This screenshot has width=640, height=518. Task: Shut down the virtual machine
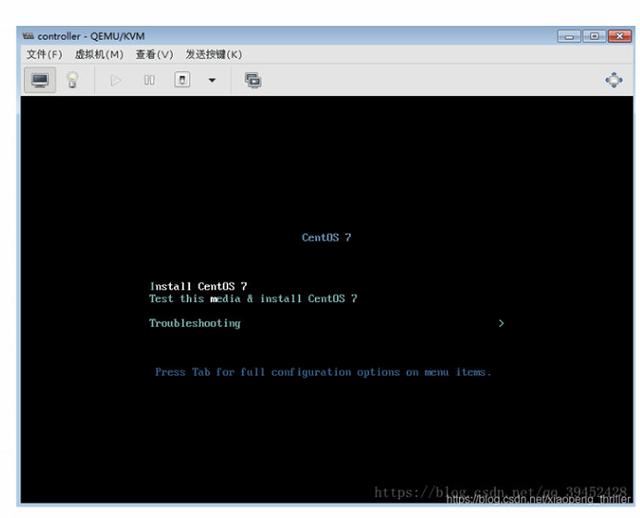click(182, 80)
